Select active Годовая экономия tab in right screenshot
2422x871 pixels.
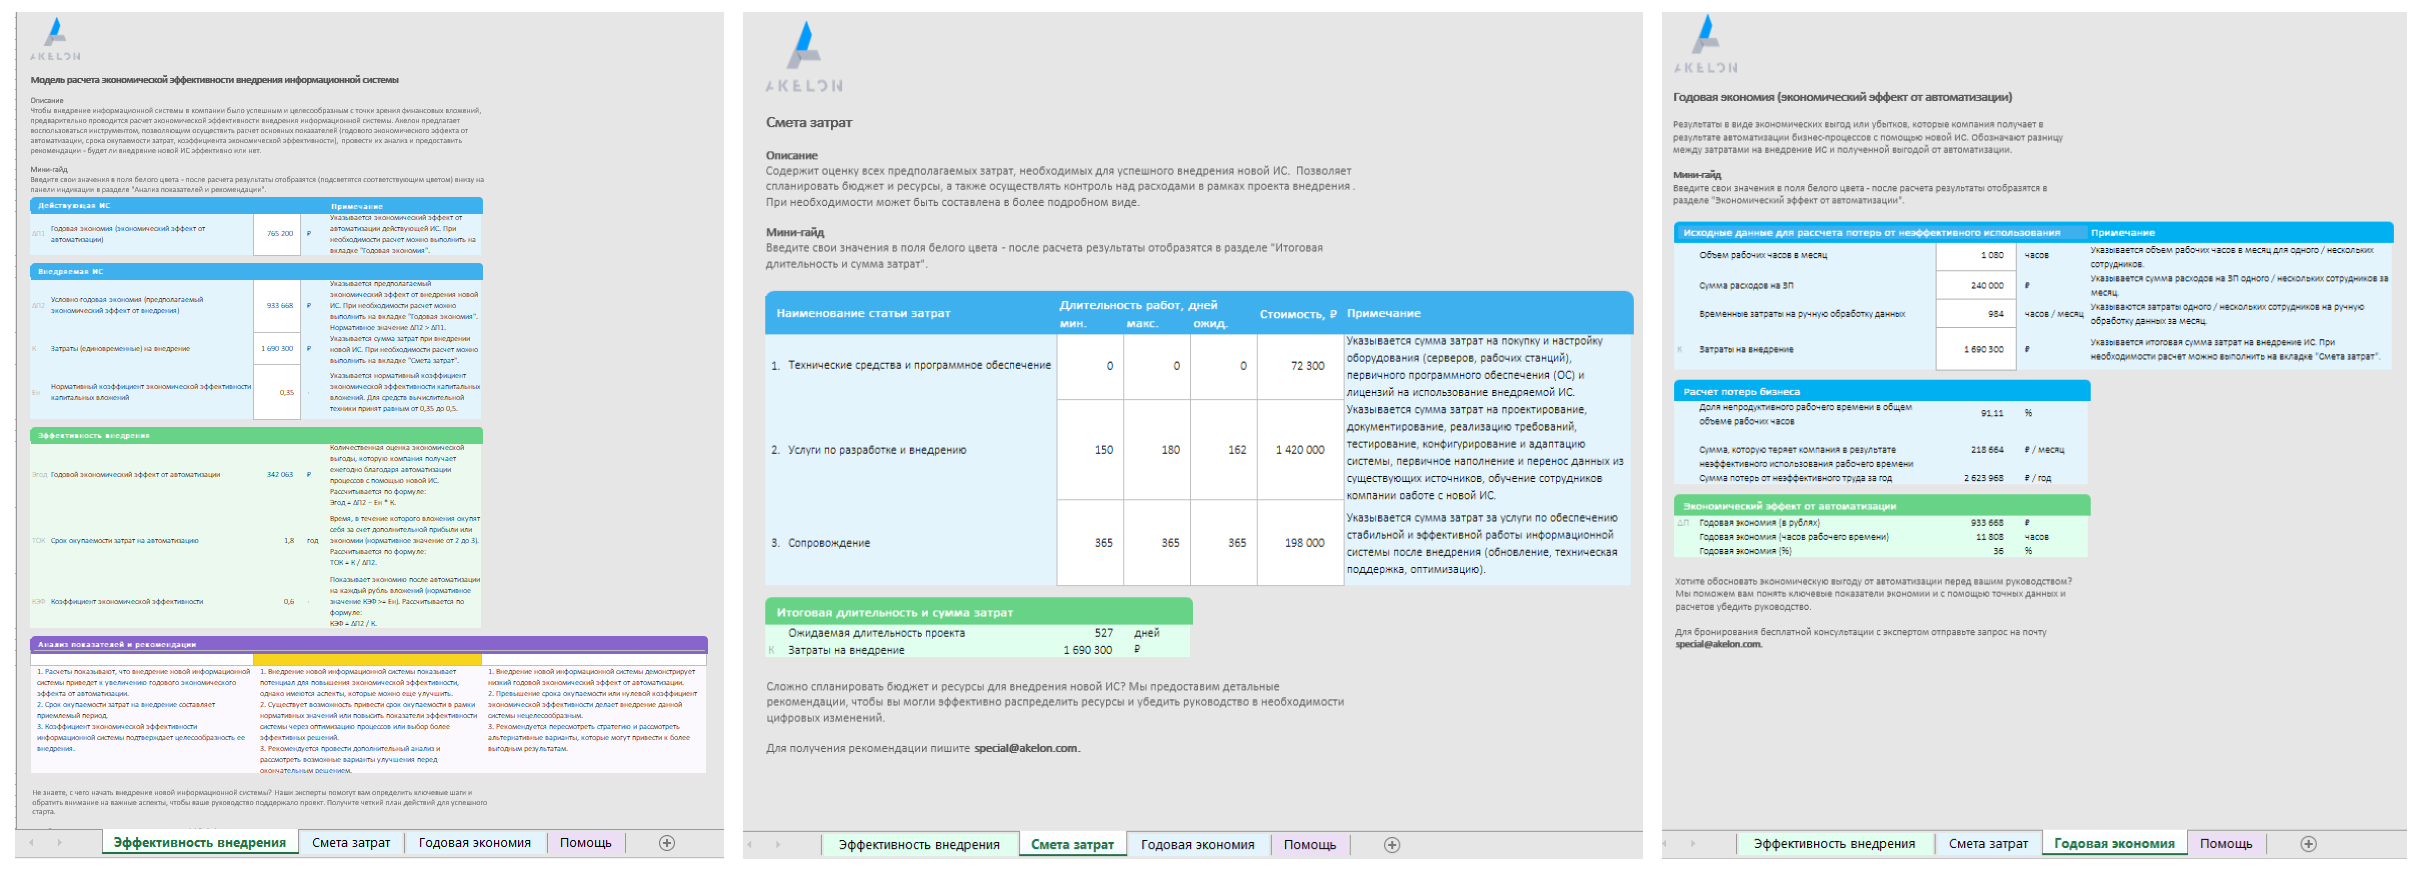[x=2114, y=844]
